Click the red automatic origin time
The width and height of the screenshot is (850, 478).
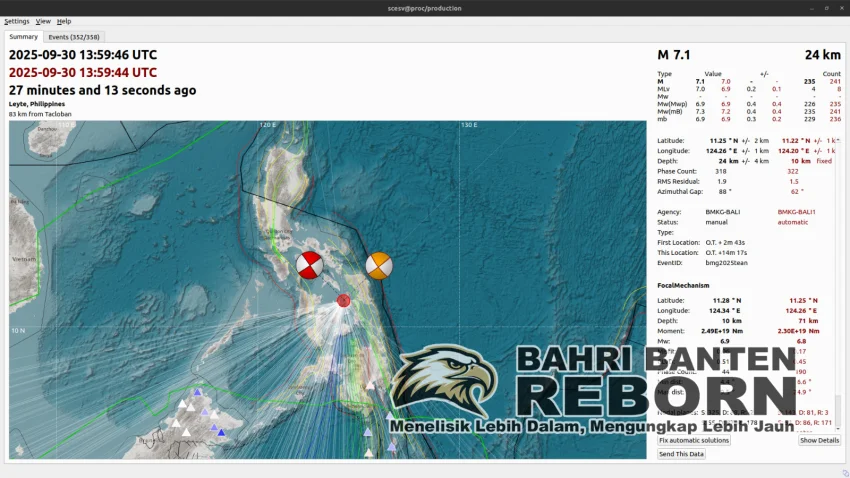83,72
